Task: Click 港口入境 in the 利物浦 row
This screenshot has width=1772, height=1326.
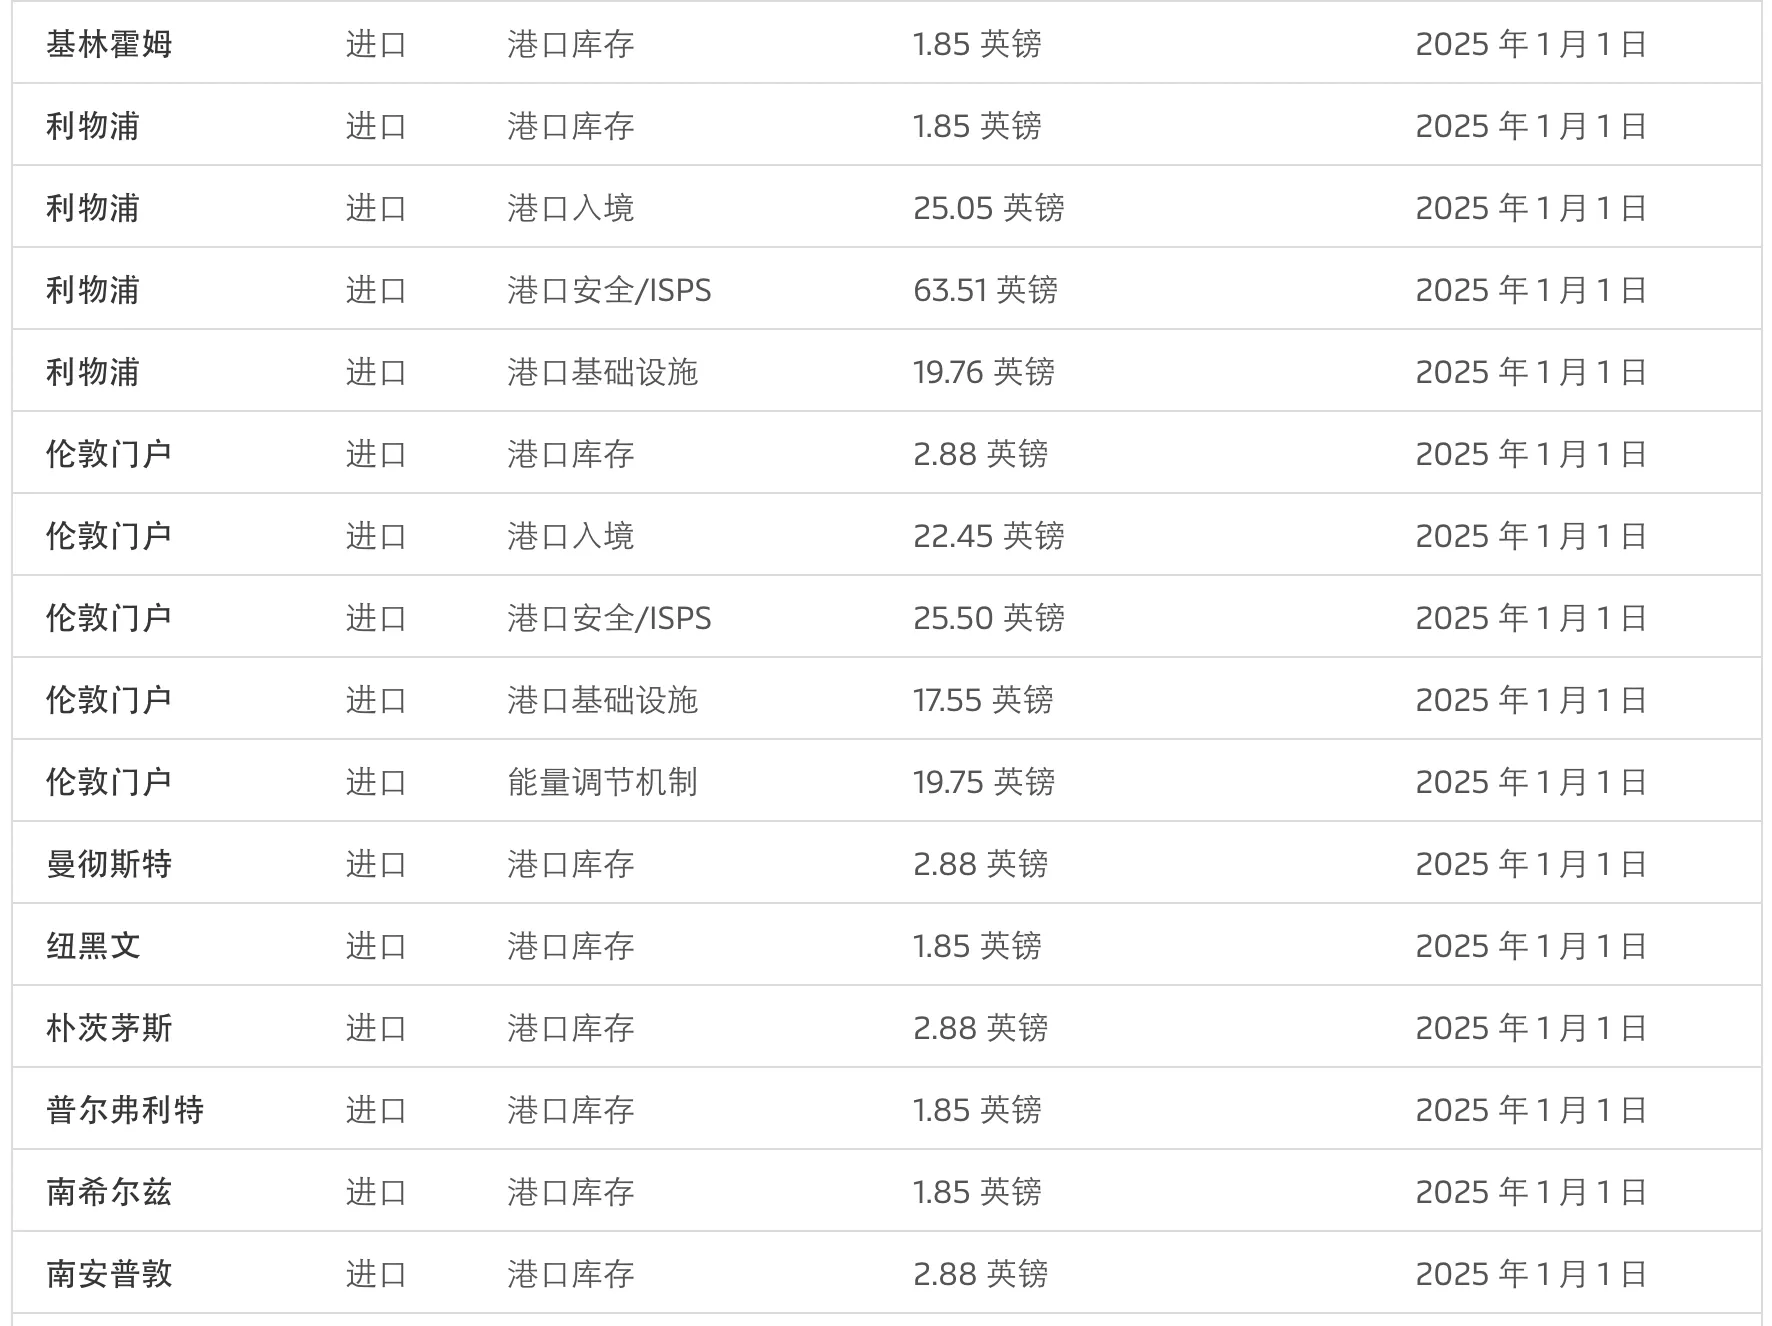Action: click(570, 208)
